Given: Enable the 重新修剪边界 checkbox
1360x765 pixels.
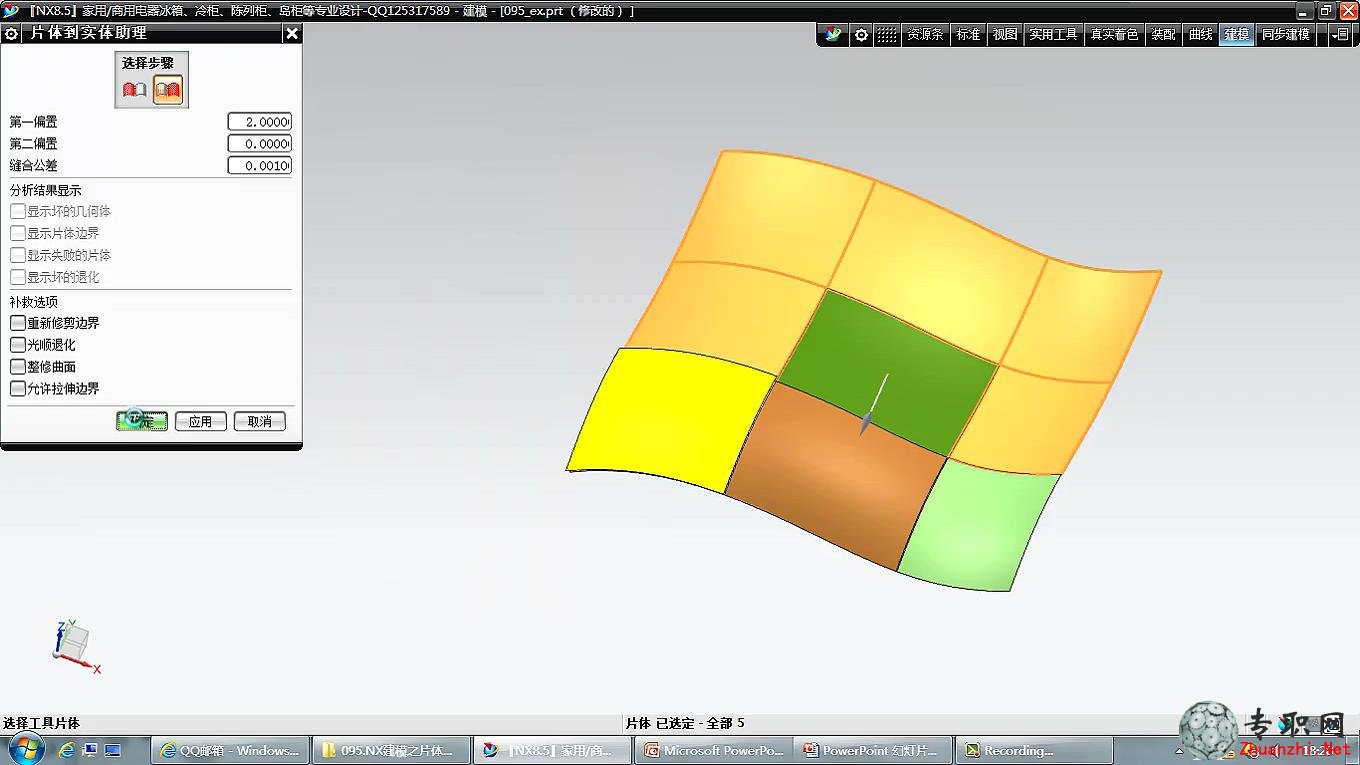Looking at the screenshot, I should click(x=18, y=323).
